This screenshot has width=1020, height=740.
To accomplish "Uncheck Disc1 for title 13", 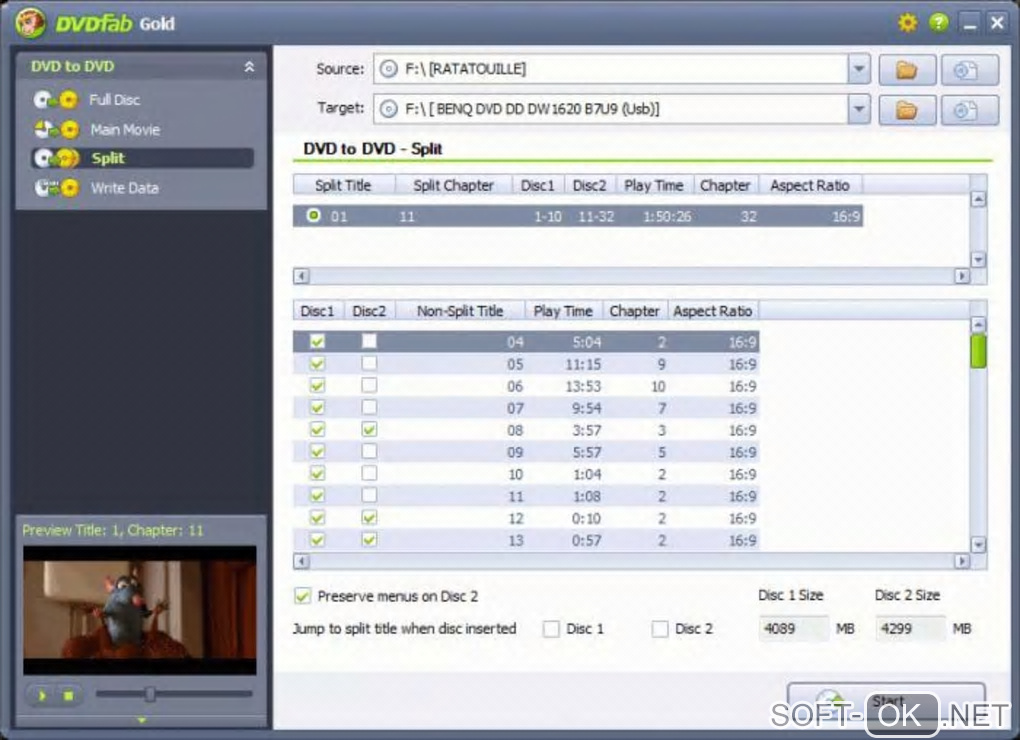I will pyautogui.click(x=317, y=539).
